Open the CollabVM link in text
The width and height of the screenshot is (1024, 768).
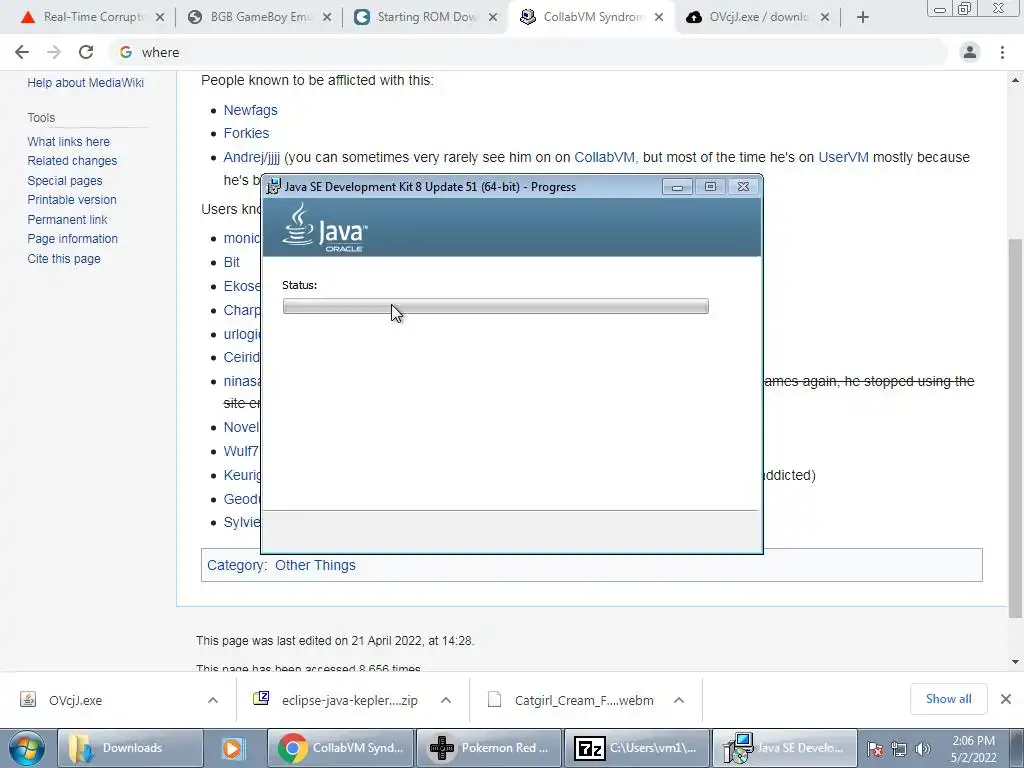604,157
